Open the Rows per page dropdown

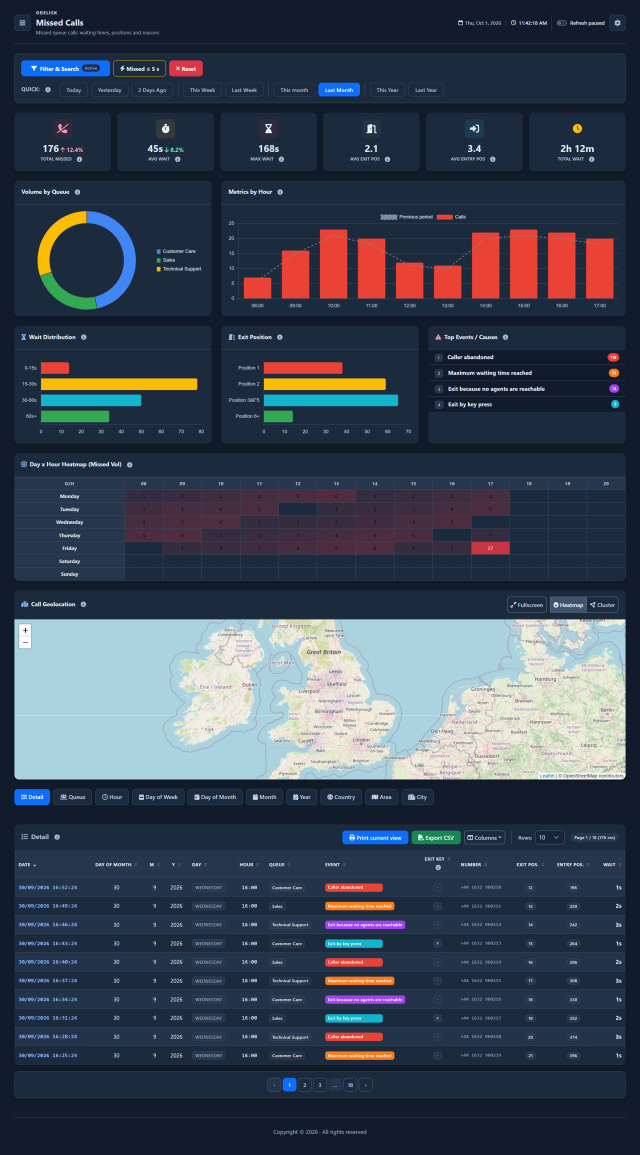point(549,838)
